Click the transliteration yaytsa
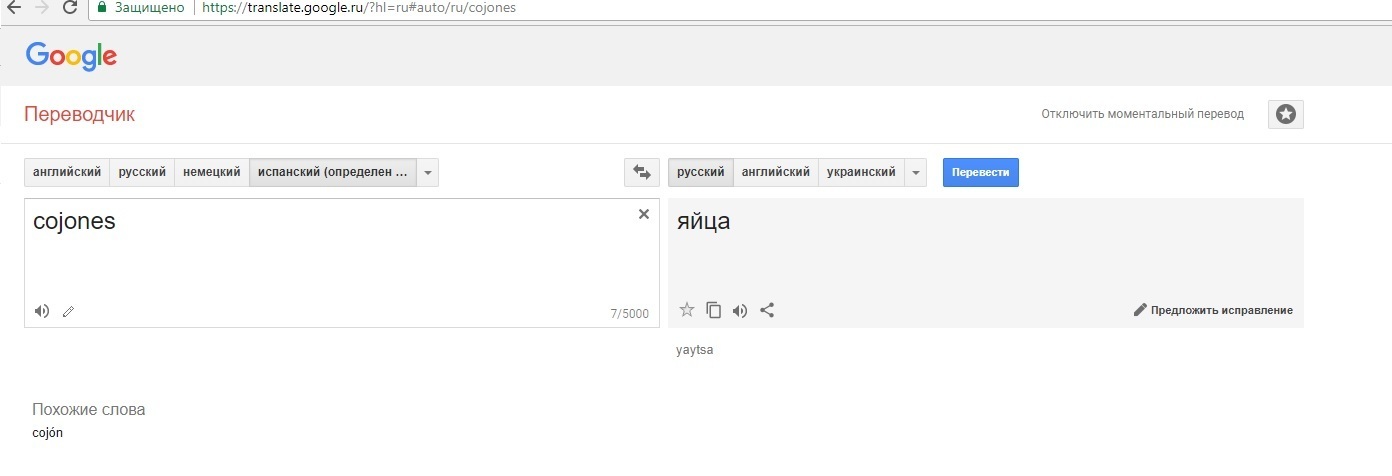Viewport: 1392px width, 476px height. (695, 350)
